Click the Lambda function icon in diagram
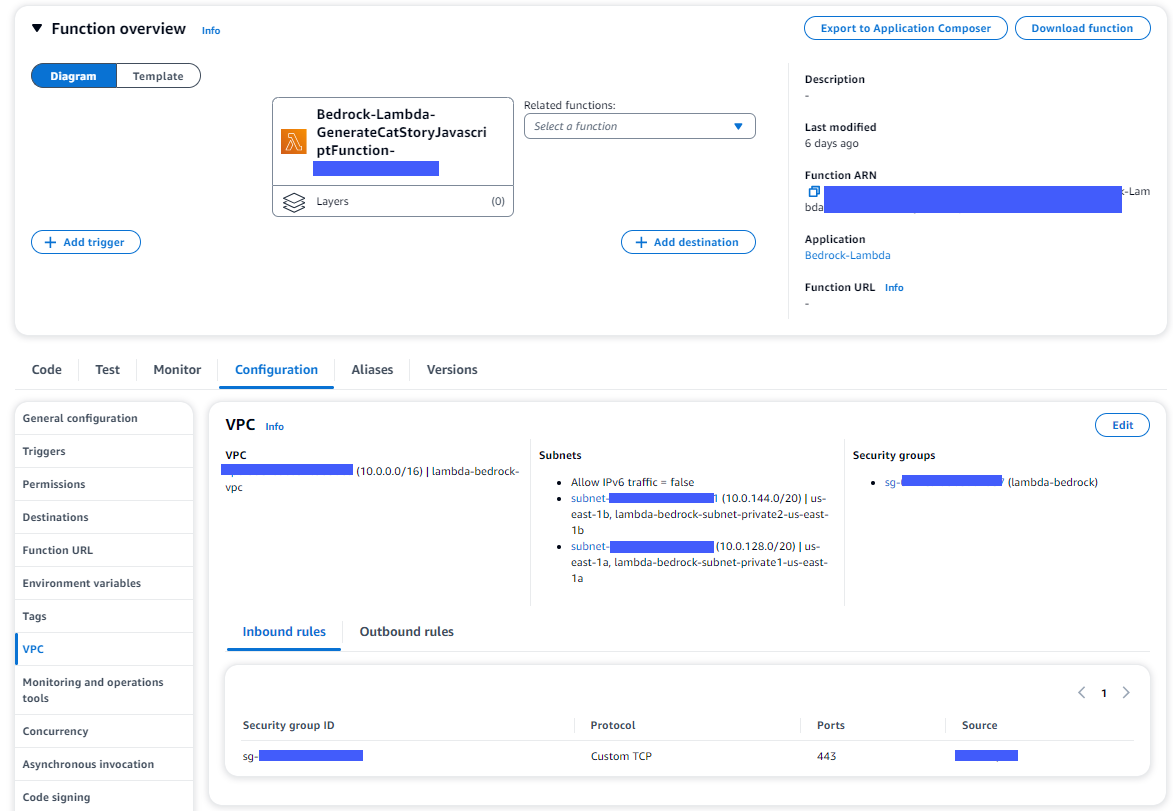This screenshot has width=1173, height=811. (294, 141)
